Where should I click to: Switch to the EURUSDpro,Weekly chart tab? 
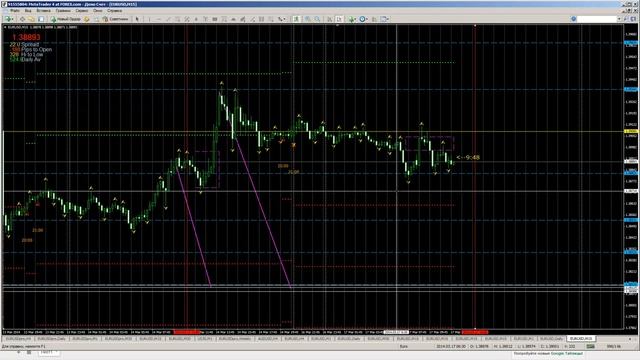[235, 339]
